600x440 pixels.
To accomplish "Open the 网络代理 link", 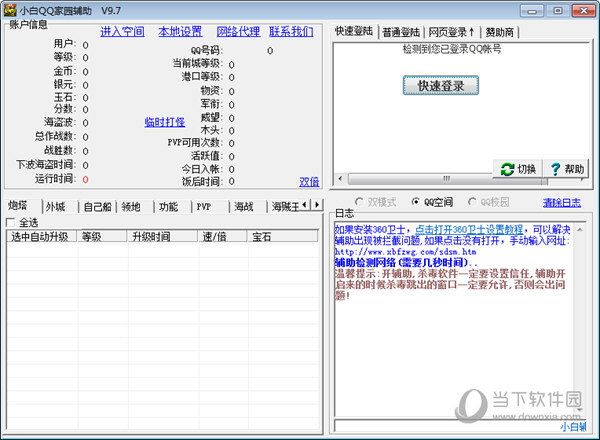I will [238, 31].
